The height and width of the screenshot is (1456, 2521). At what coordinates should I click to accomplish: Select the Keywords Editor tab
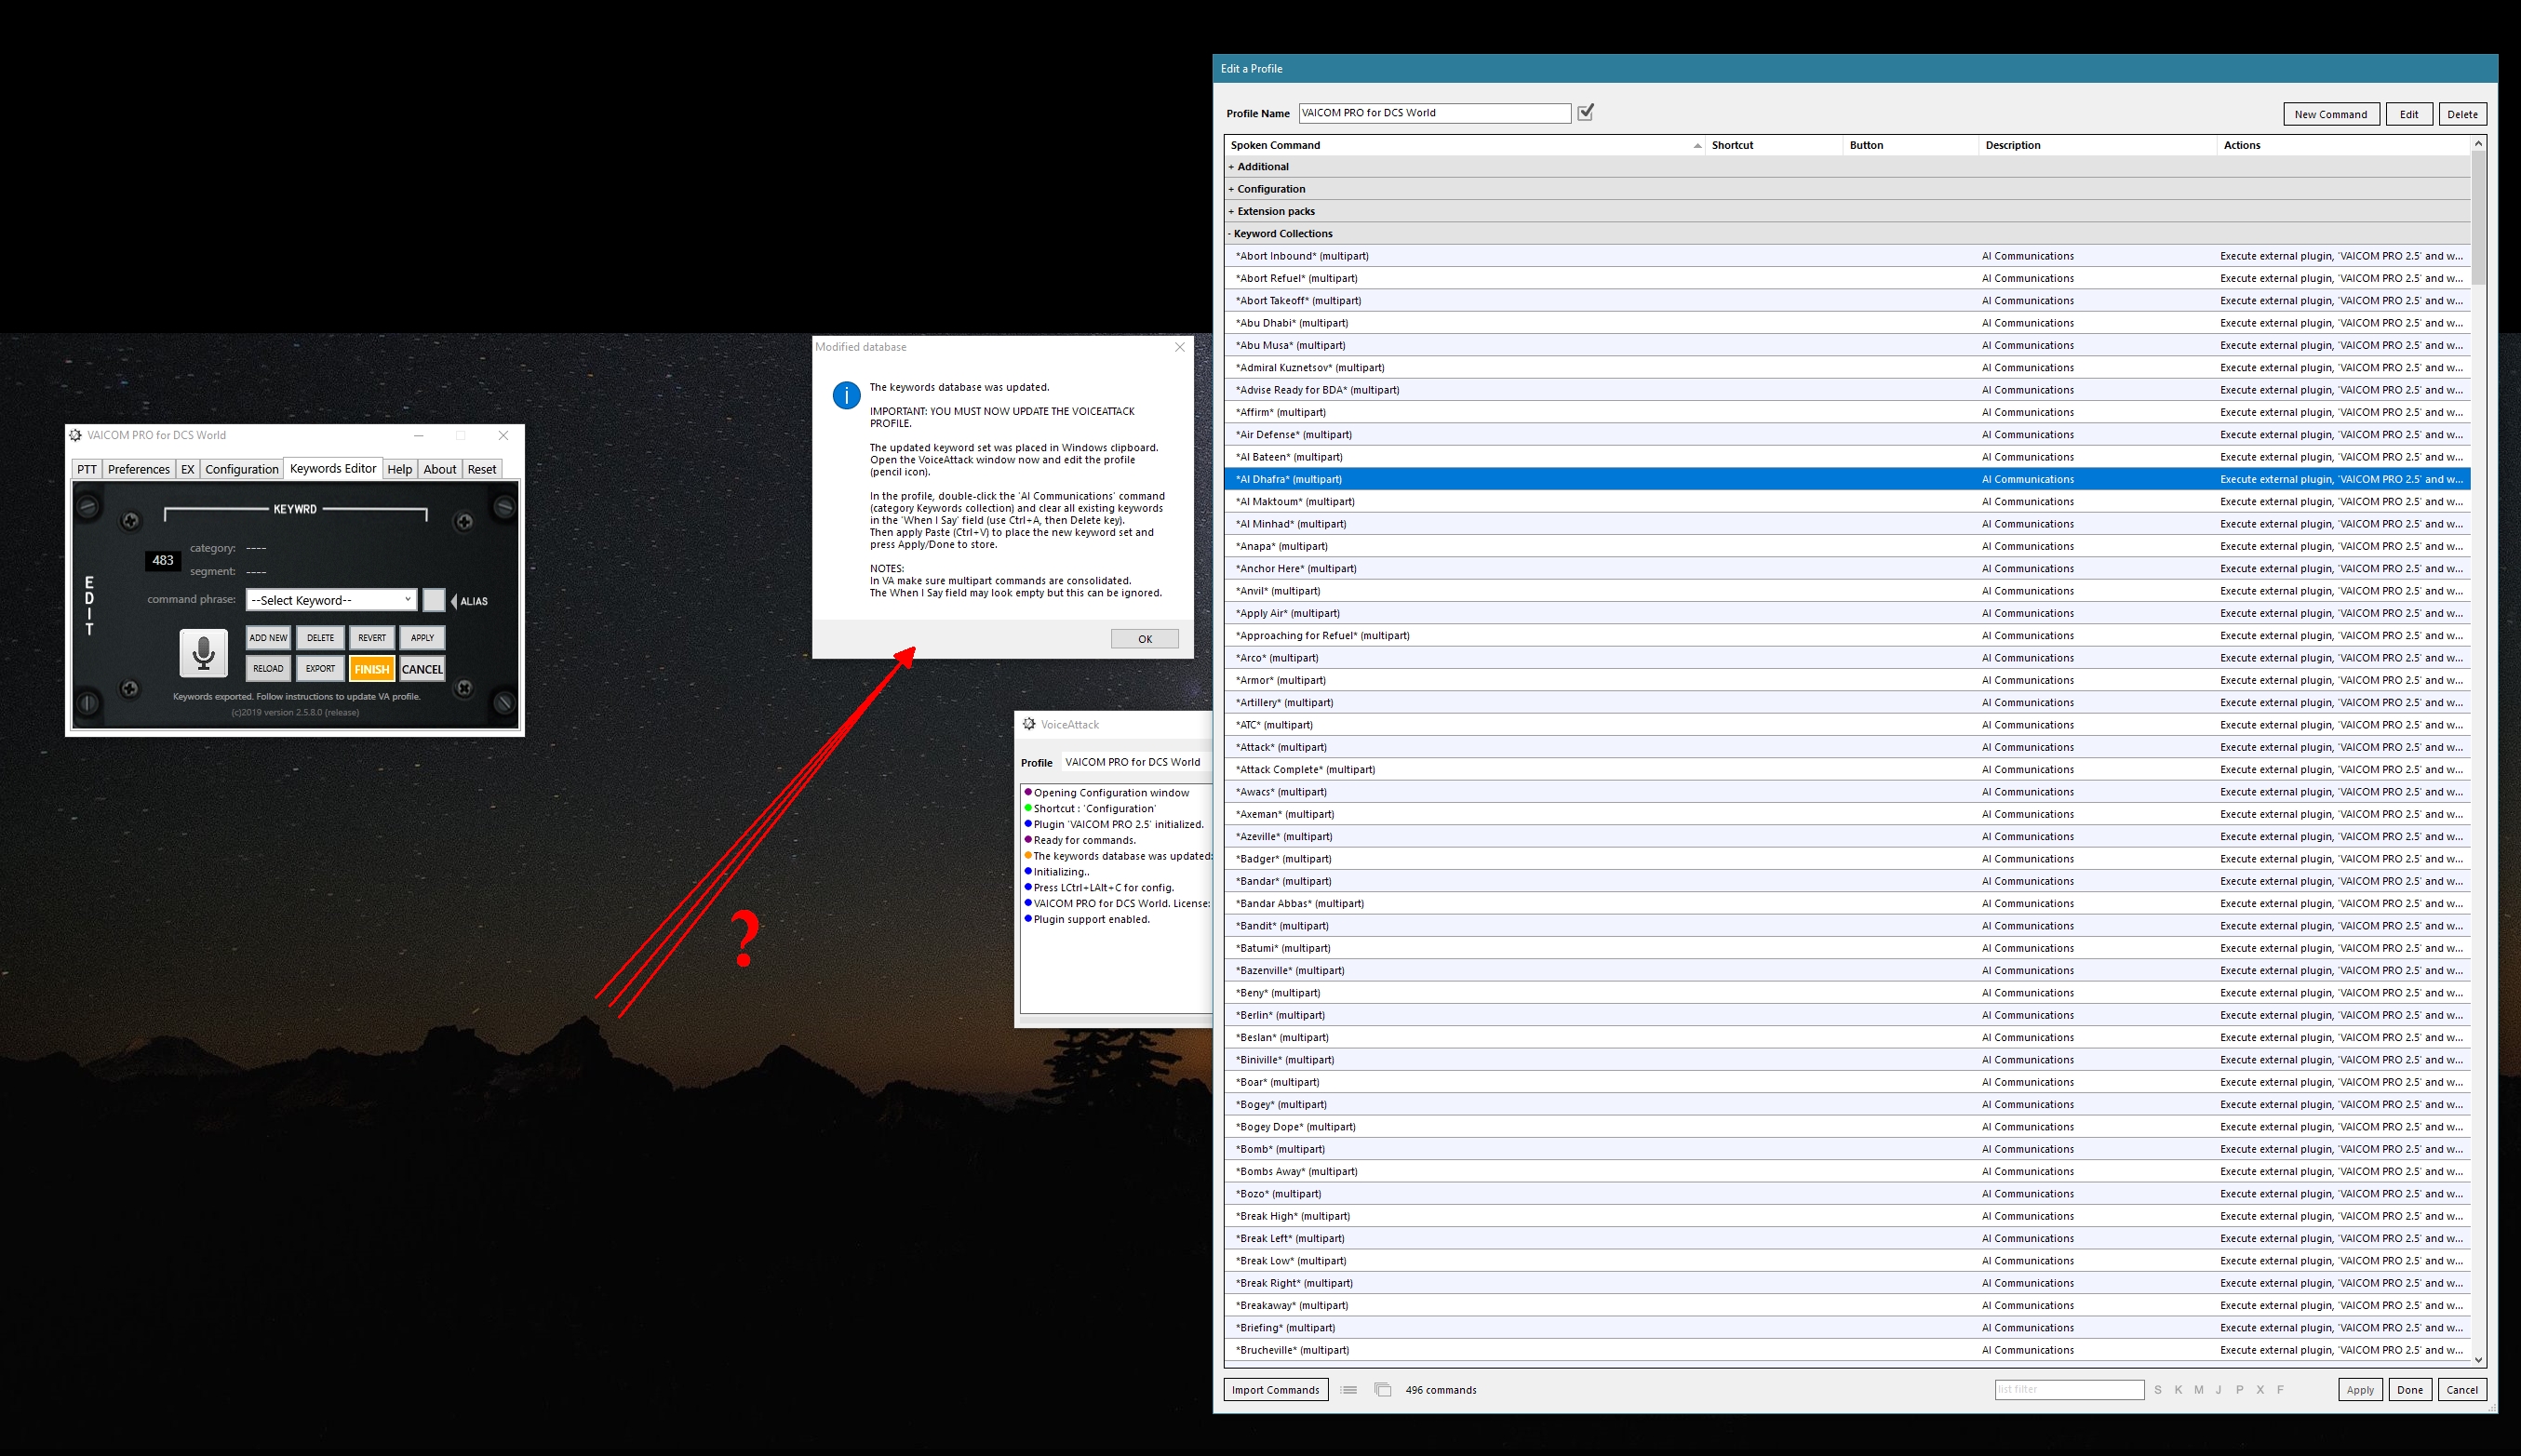[333, 468]
